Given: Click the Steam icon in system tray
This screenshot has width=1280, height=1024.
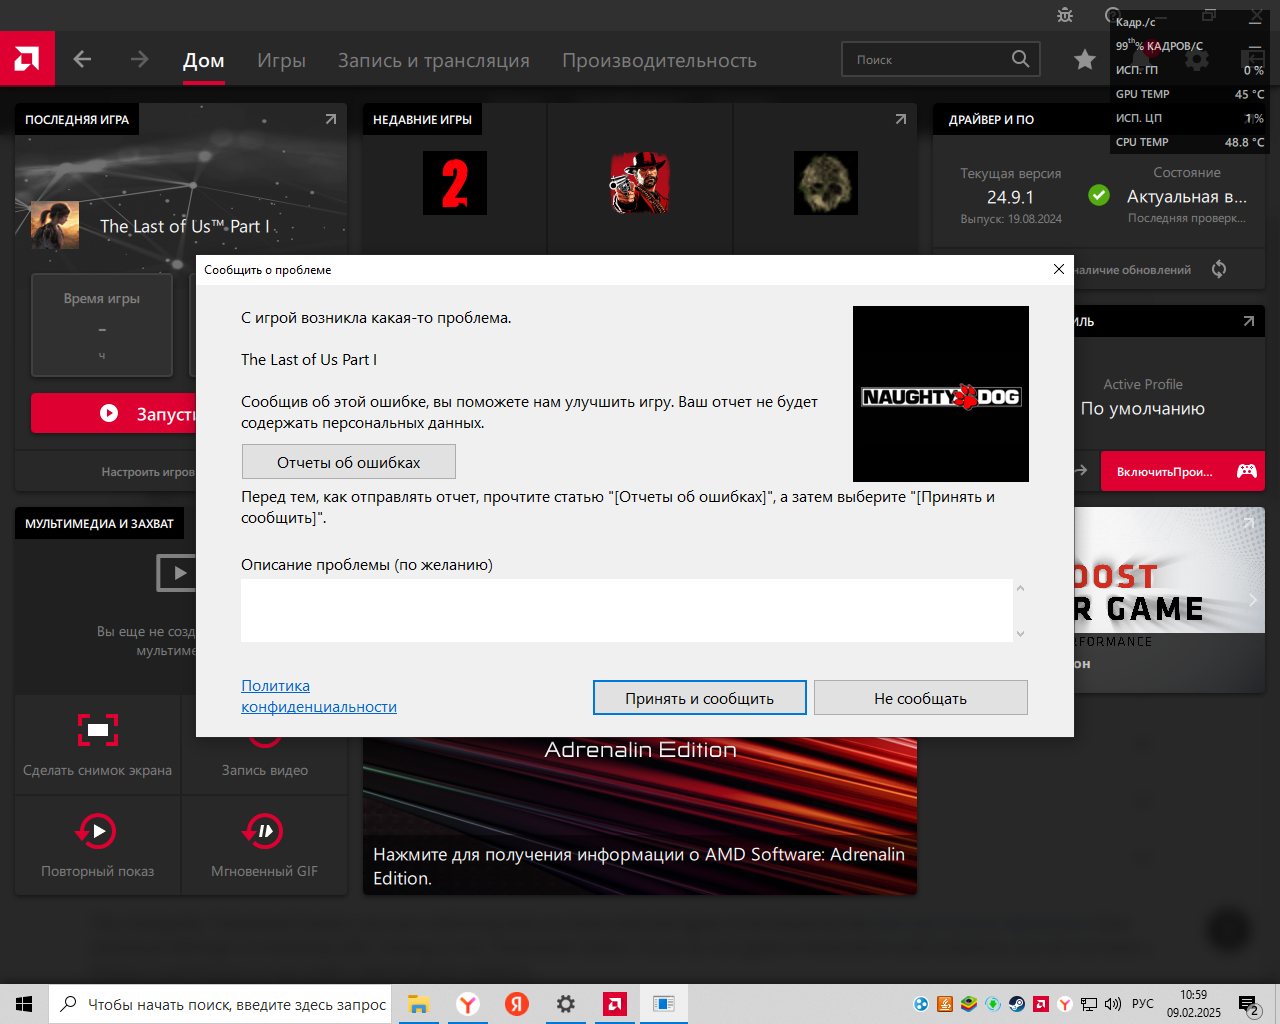Looking at the screenshot, I should (1017, 1004).
